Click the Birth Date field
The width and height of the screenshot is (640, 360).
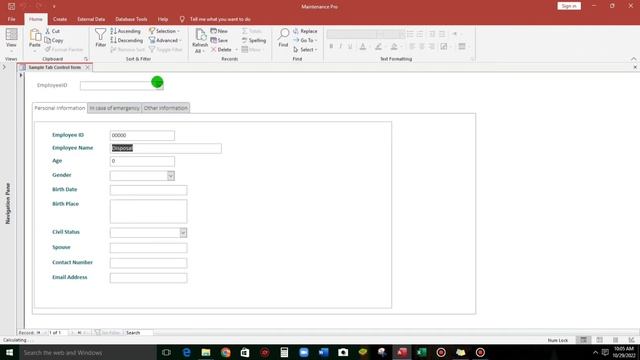pos(149,190)
